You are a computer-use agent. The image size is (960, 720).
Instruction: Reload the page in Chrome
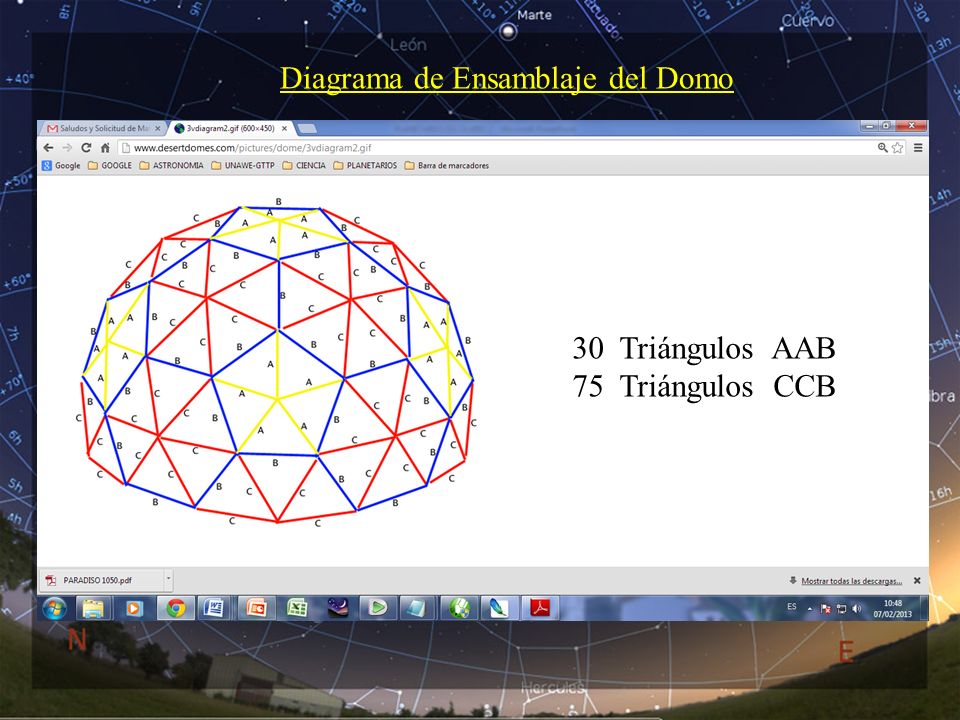(86, 148)
